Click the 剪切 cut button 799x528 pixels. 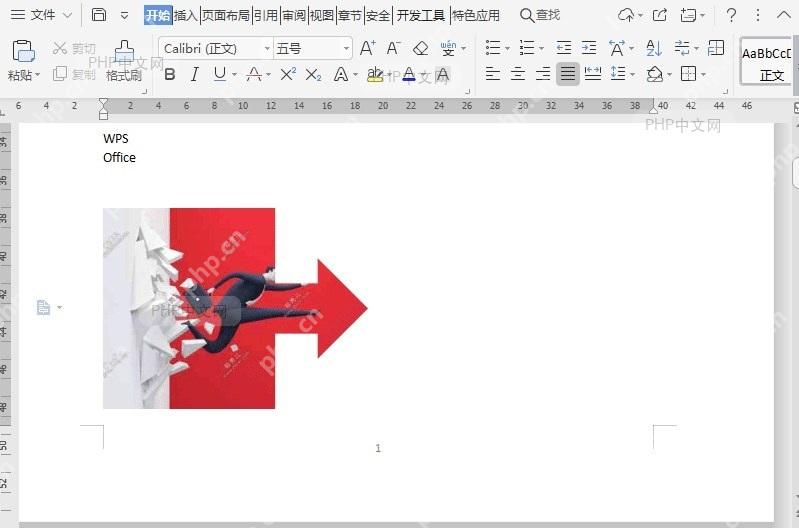pos(74,48)
